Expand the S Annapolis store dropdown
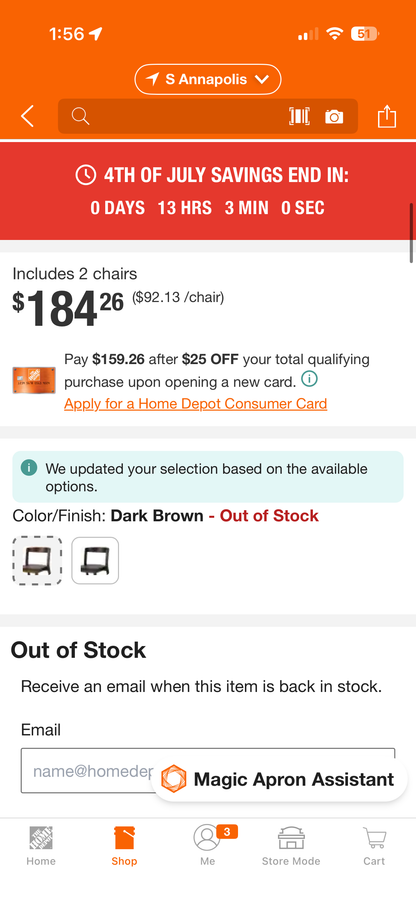416x904 pixels. pos(208,80)
